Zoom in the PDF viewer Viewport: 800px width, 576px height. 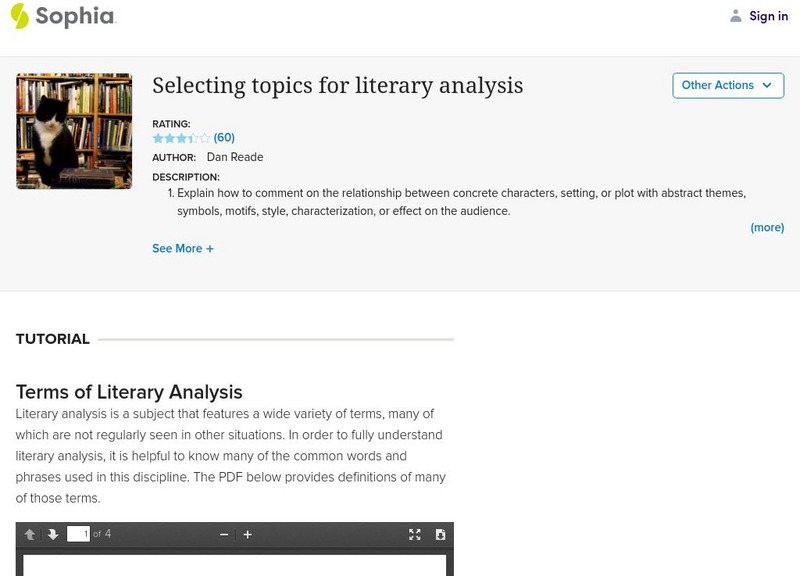pos(248,535)
